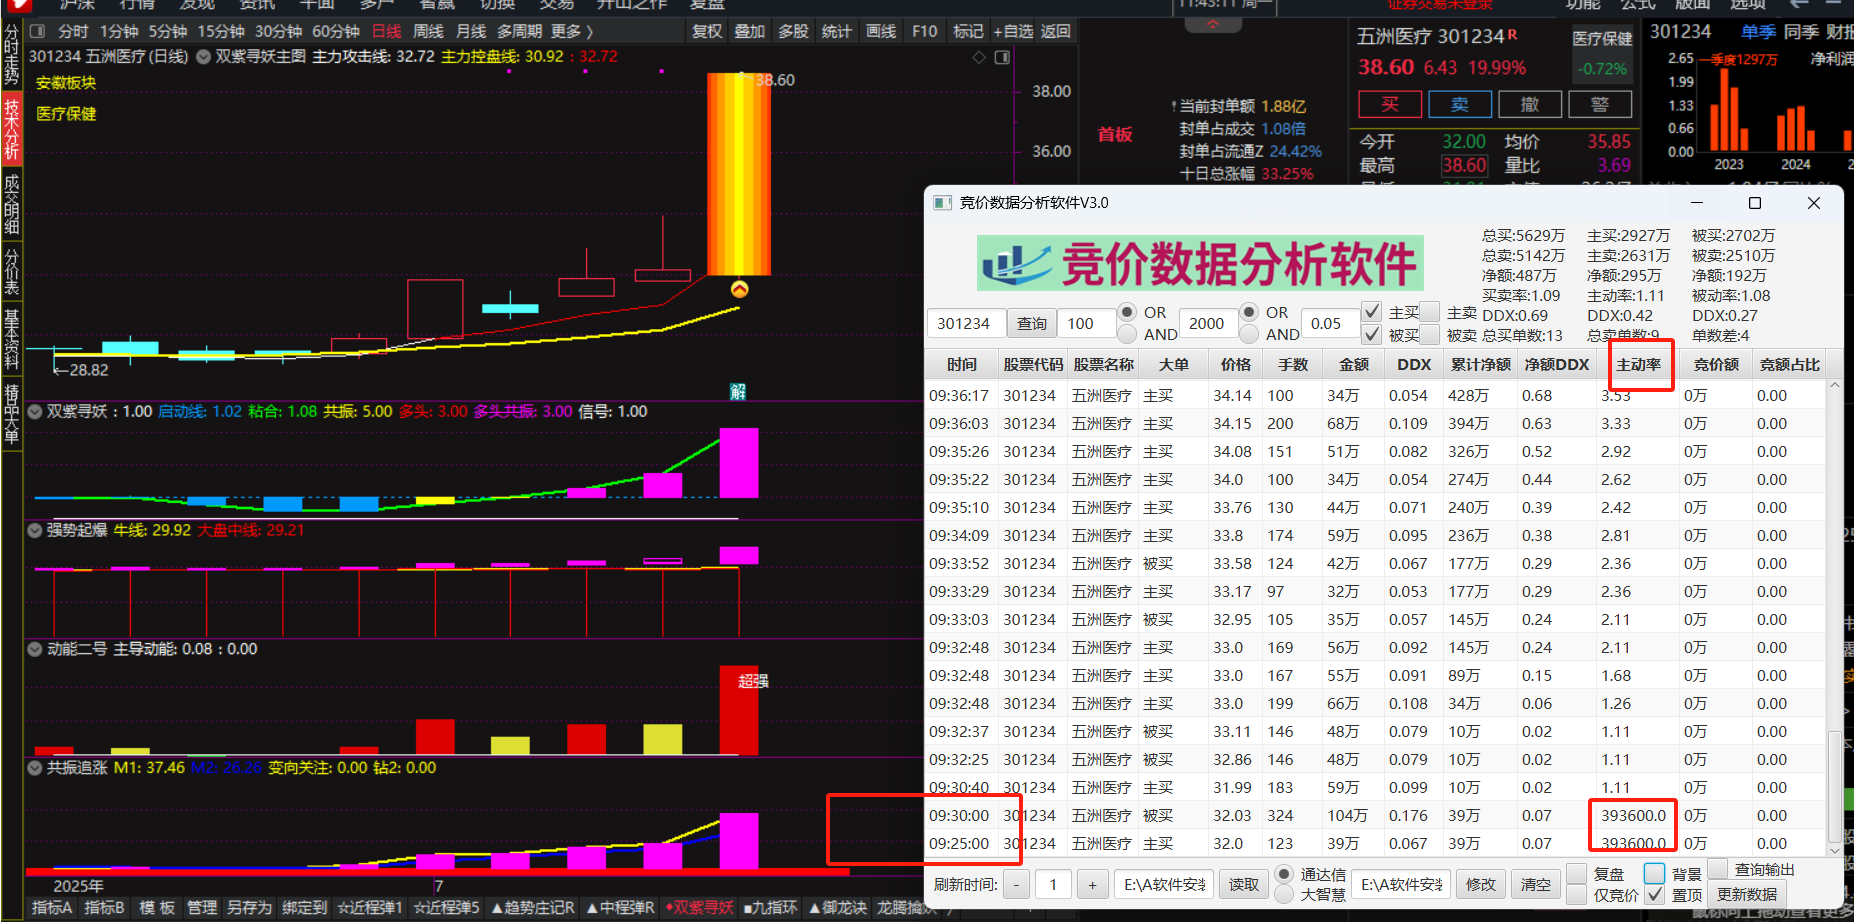Click the diamond icon above the chart
The image size is (1854, 922).
[979, 57]
